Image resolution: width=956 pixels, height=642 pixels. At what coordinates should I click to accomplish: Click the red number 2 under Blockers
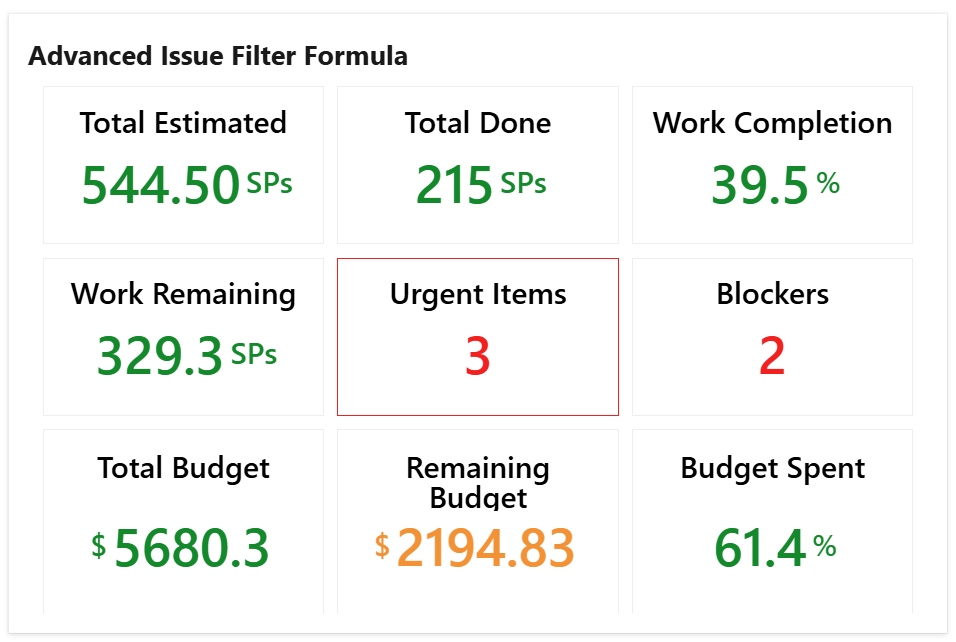(772, 356)
